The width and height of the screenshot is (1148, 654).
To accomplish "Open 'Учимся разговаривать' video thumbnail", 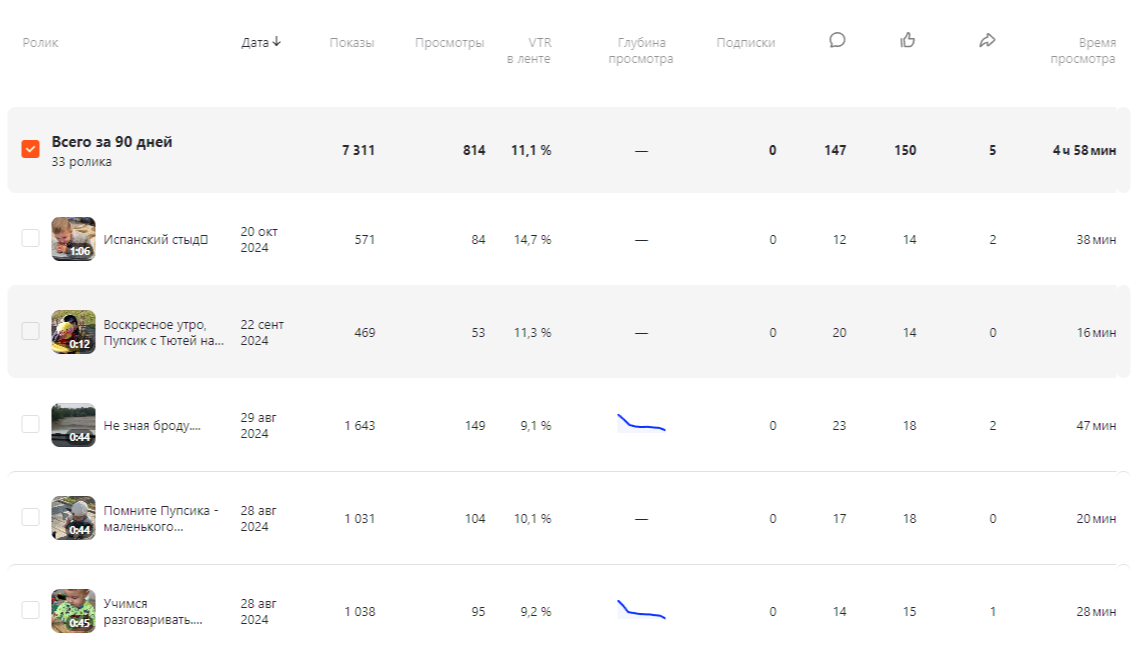I will pos(73,611).
